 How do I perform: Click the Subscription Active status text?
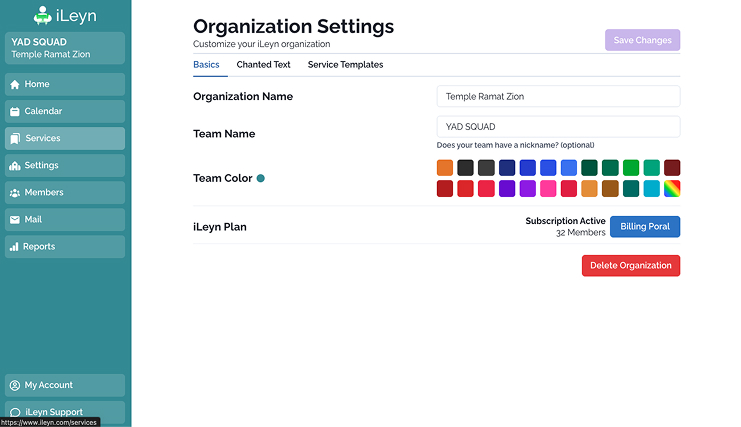coord(565,221)
